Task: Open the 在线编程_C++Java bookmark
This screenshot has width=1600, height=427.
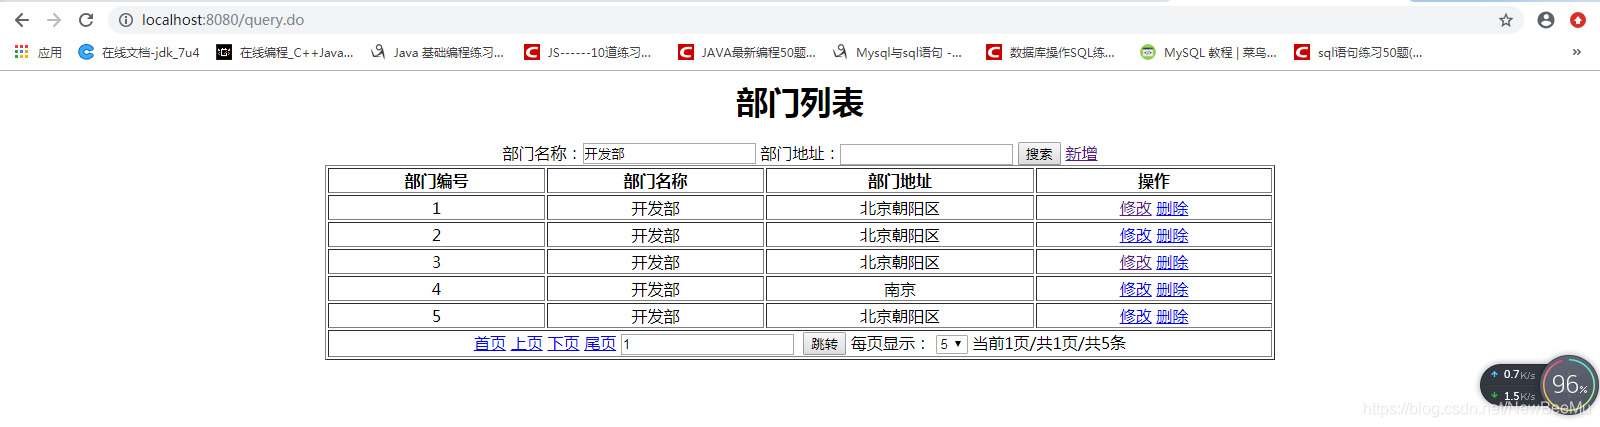Action: click(x=285, y=52)
